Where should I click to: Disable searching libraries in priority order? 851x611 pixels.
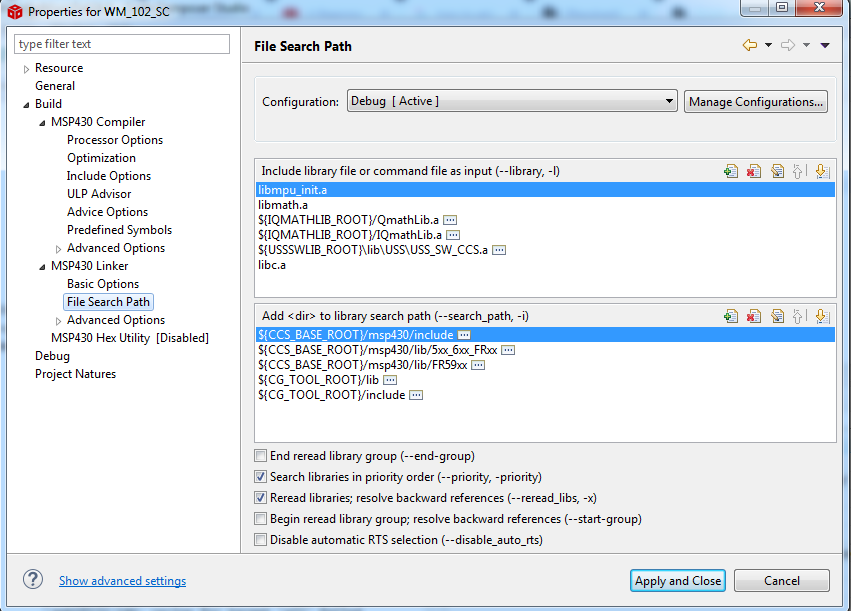pyautogui.click(x=260, y=476)
